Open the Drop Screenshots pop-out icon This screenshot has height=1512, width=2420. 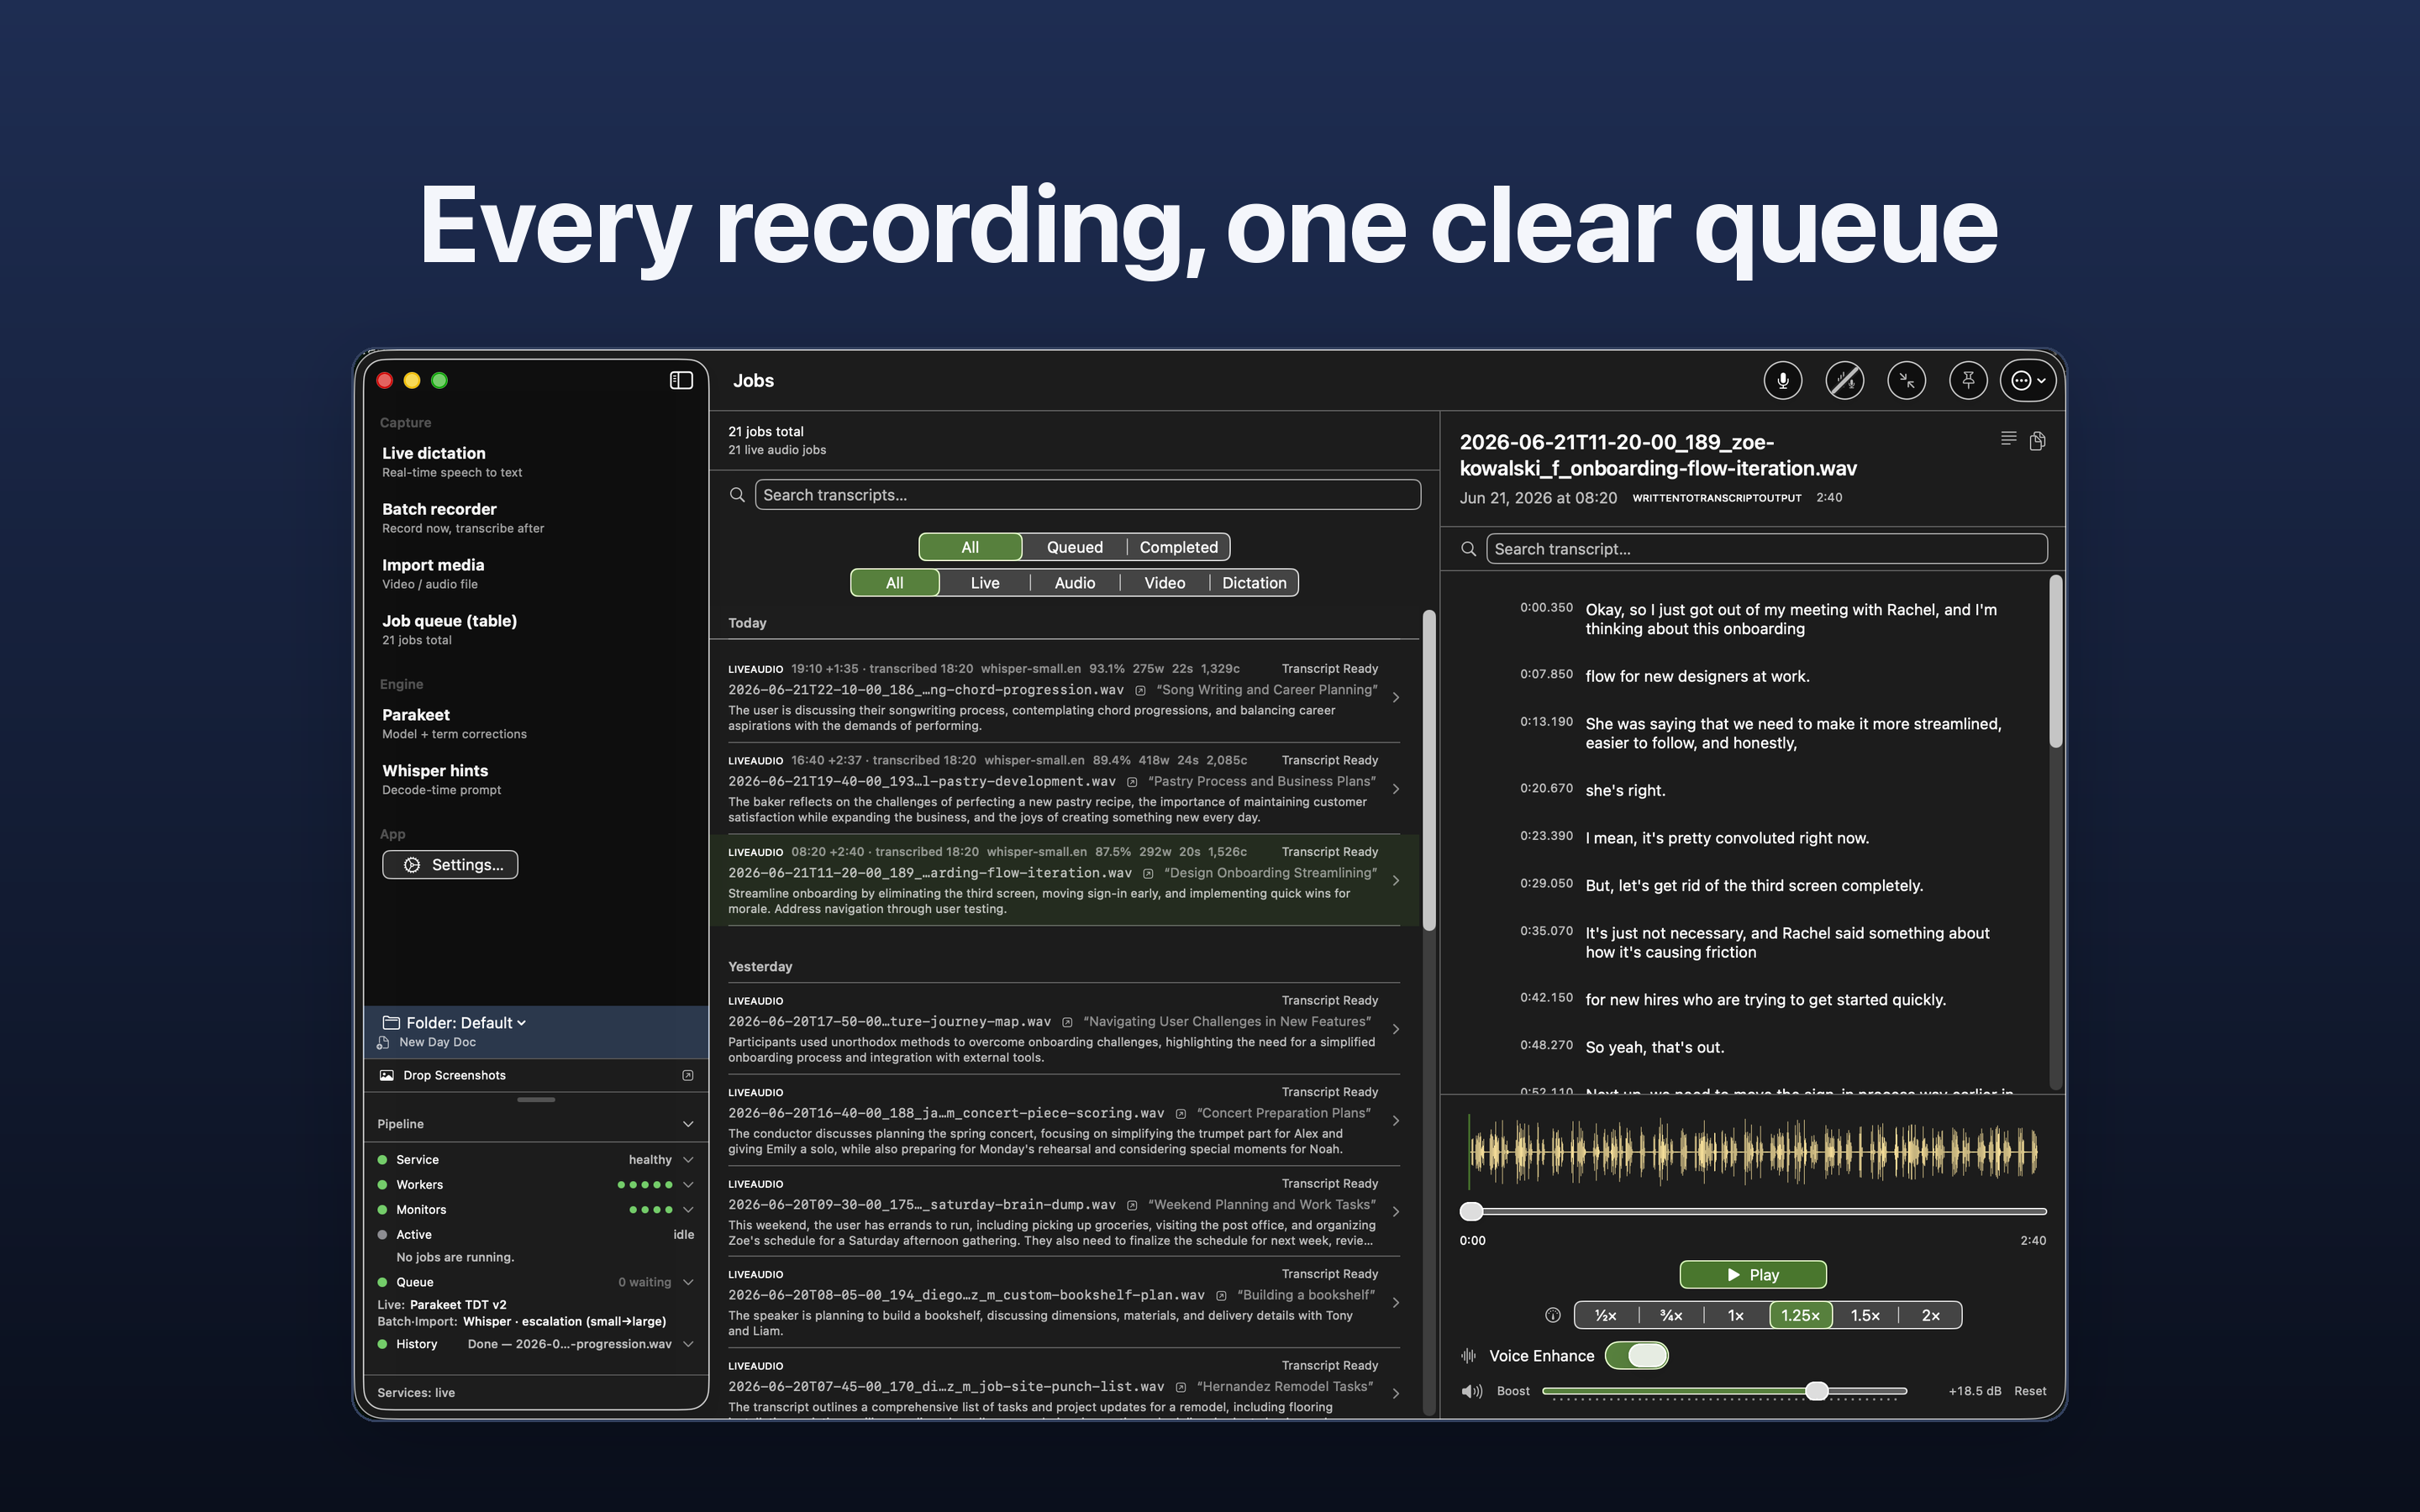pos(688,1075)
